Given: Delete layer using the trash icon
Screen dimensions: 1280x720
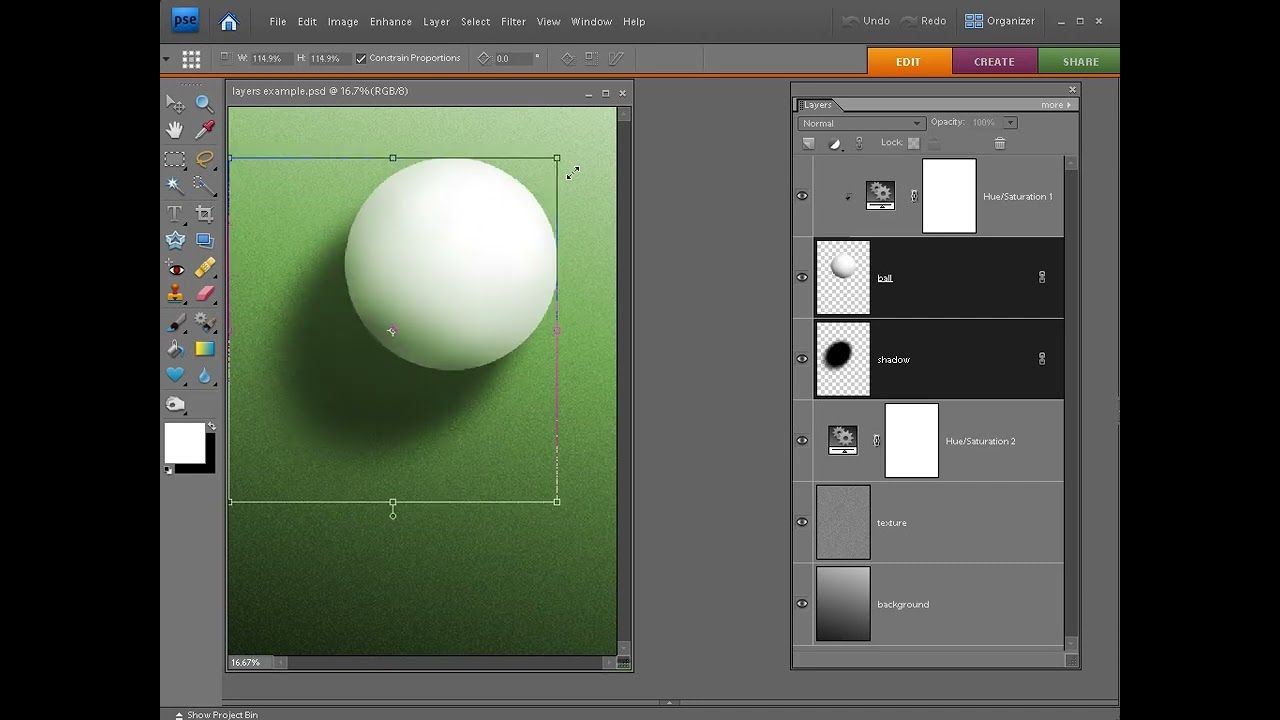Looking at the screenshot, I should pos(999,143).
